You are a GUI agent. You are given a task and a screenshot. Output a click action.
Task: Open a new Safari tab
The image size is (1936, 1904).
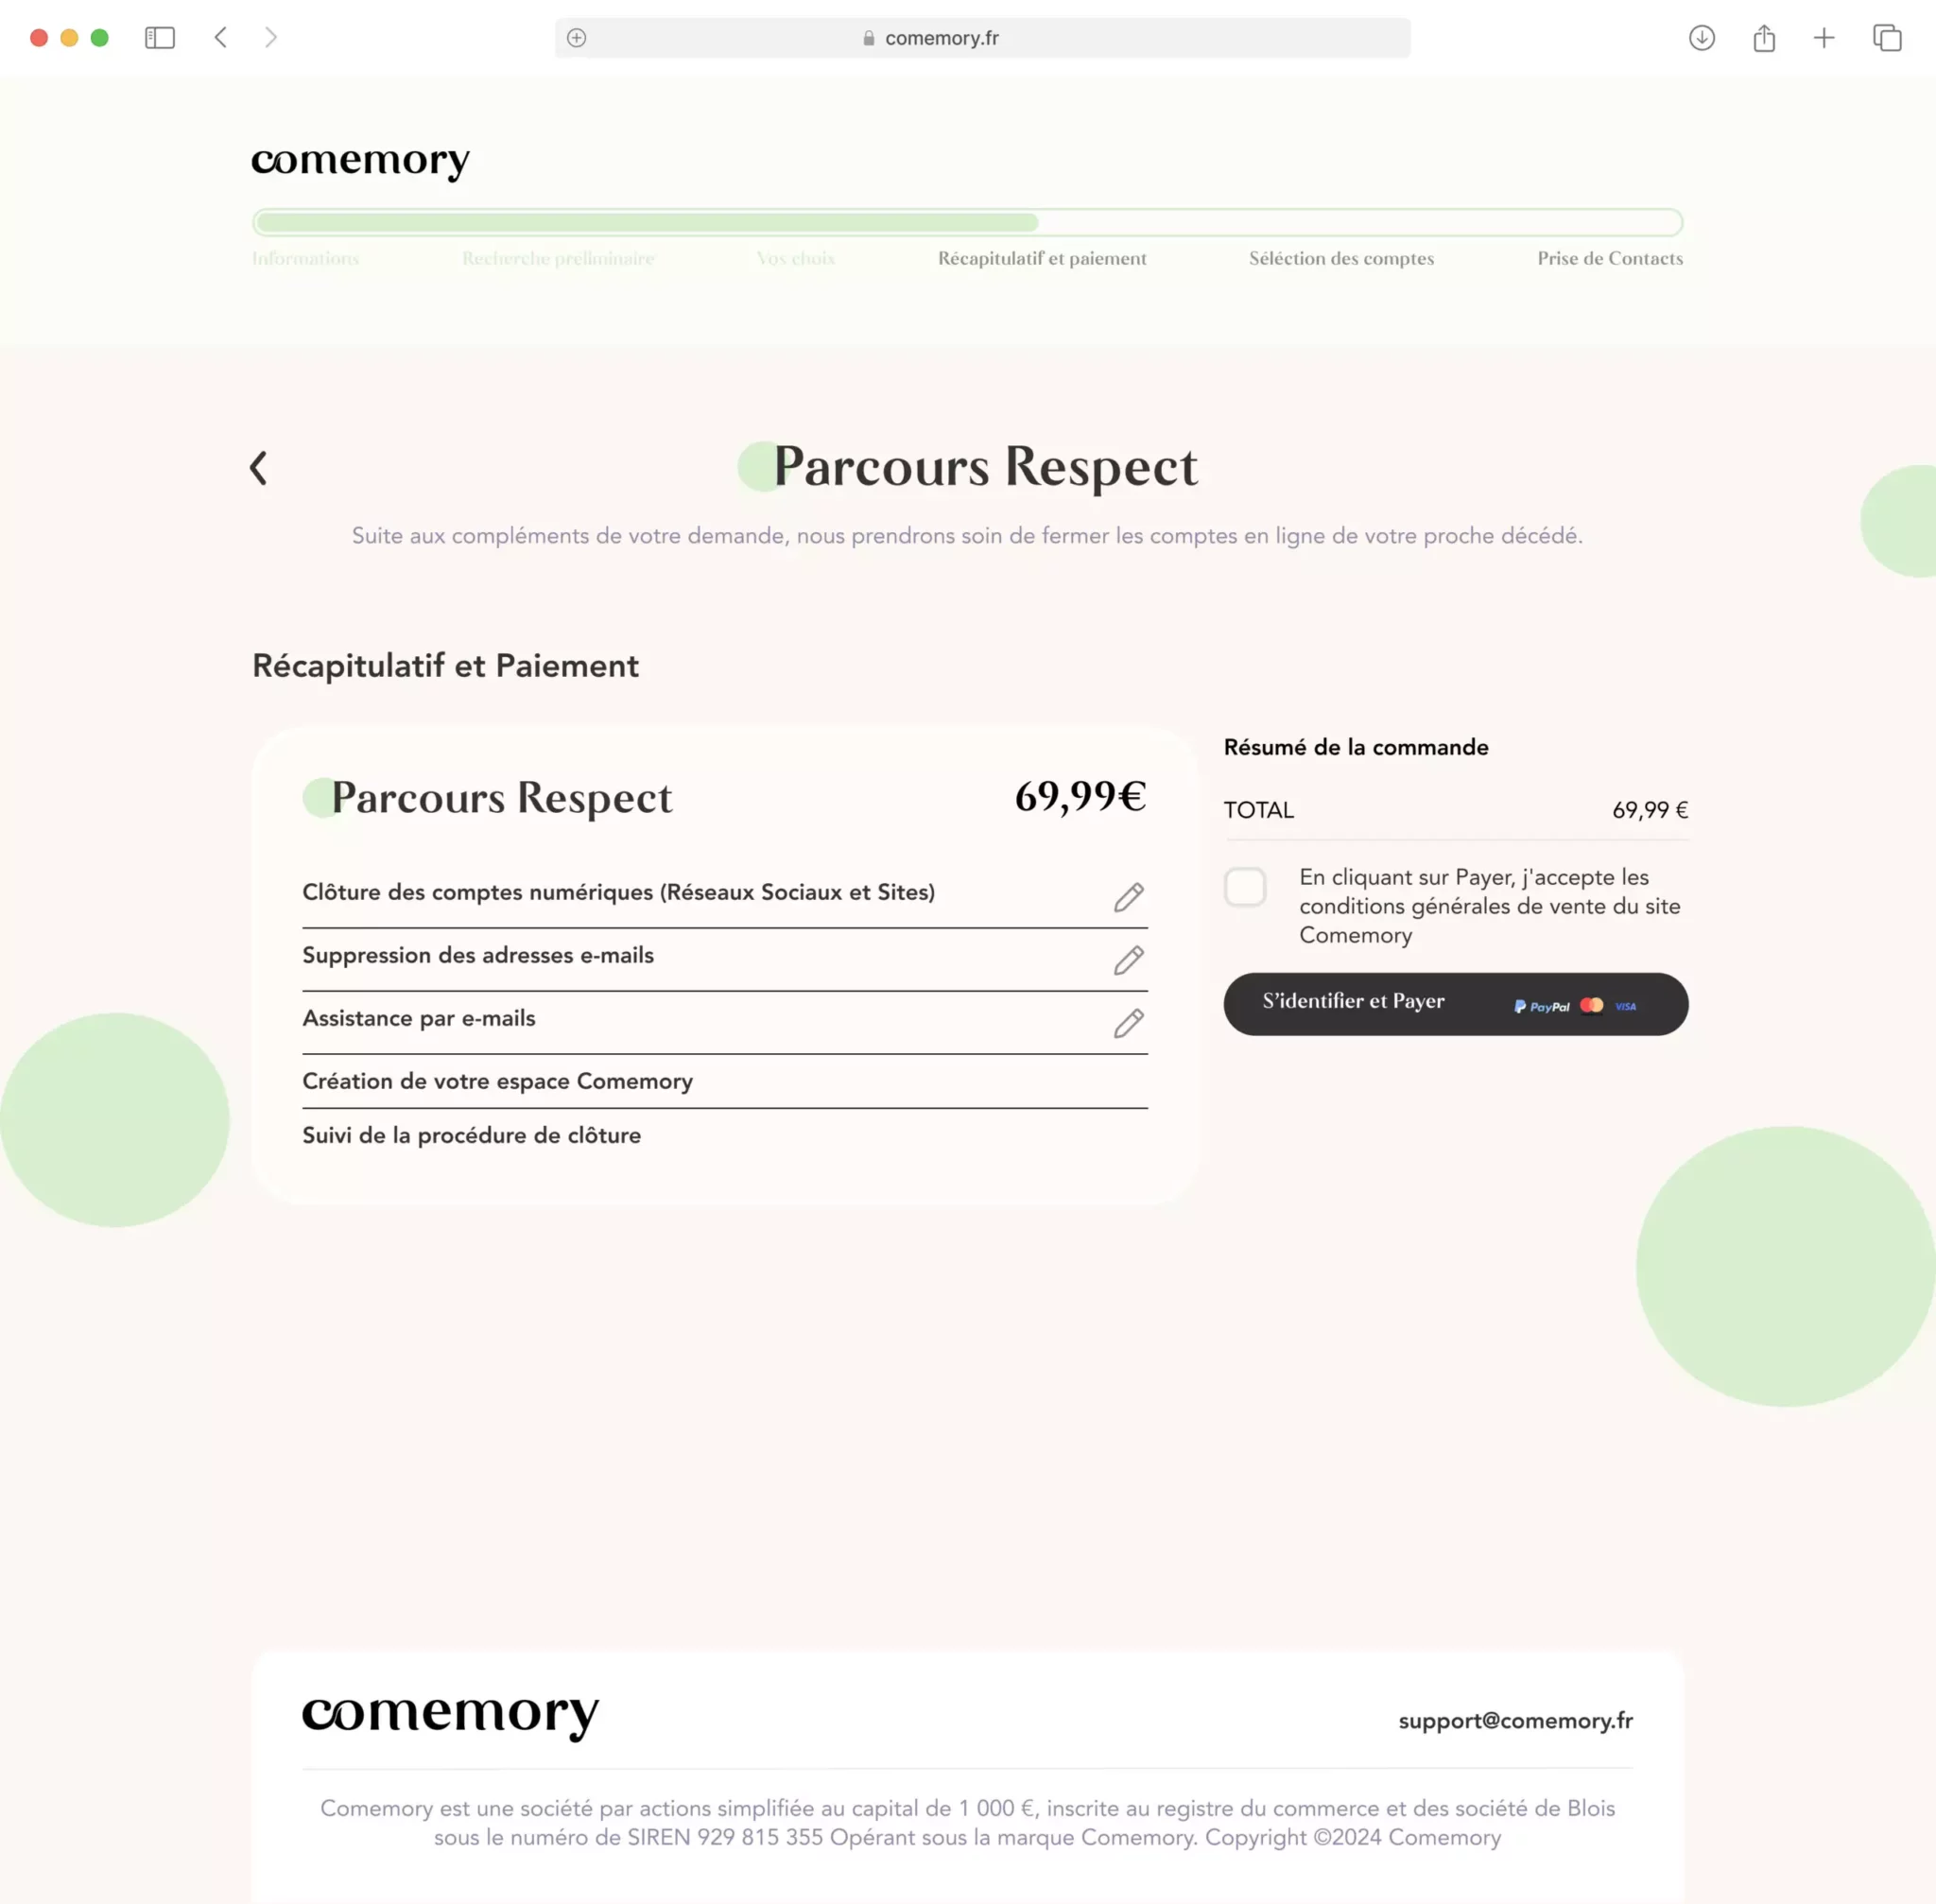point(1824,38)
